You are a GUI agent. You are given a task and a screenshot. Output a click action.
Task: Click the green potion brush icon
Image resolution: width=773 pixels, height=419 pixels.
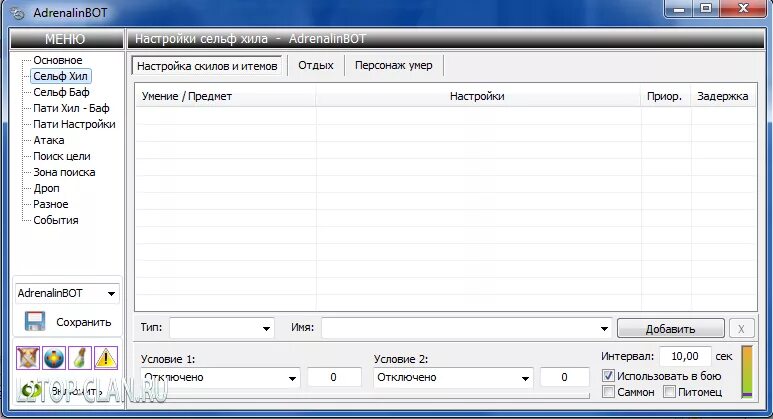click(x=80, y=358)
